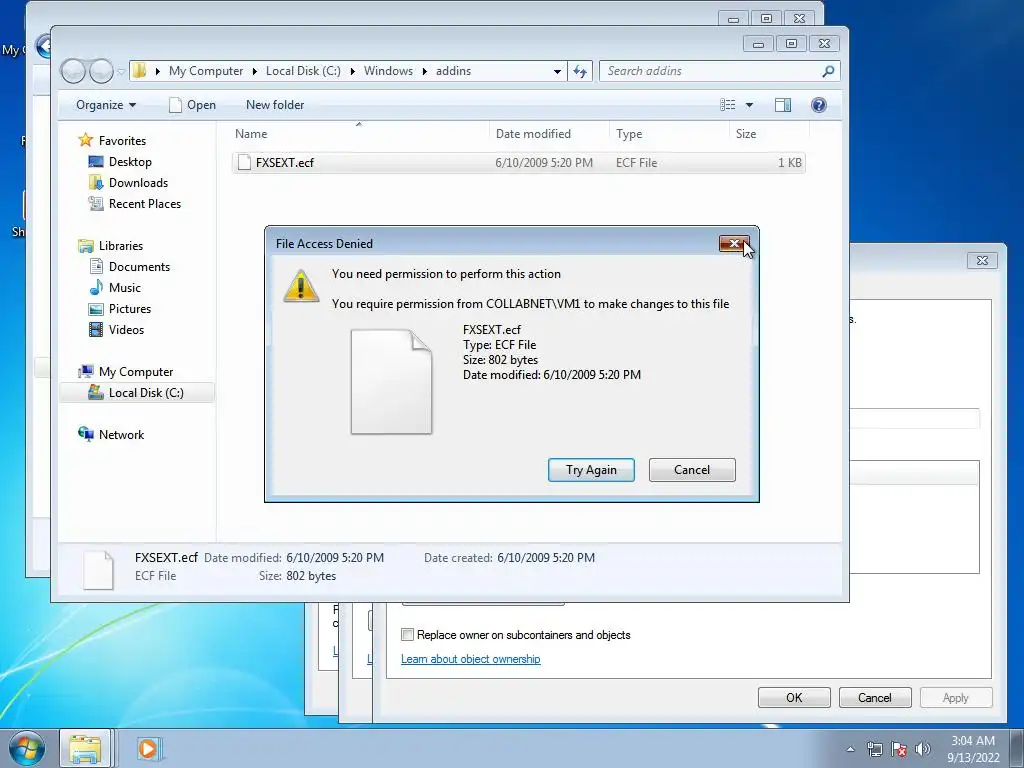This screenshot has height=768, width=1024.
Task: Close the dialog behind Explorer at right
Action: (x=982, y=261)
